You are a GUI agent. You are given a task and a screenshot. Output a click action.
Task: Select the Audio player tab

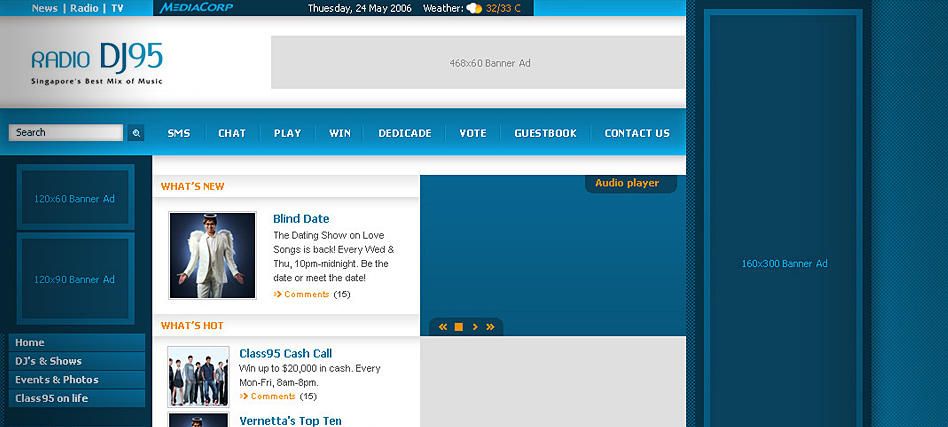[631, 183]
